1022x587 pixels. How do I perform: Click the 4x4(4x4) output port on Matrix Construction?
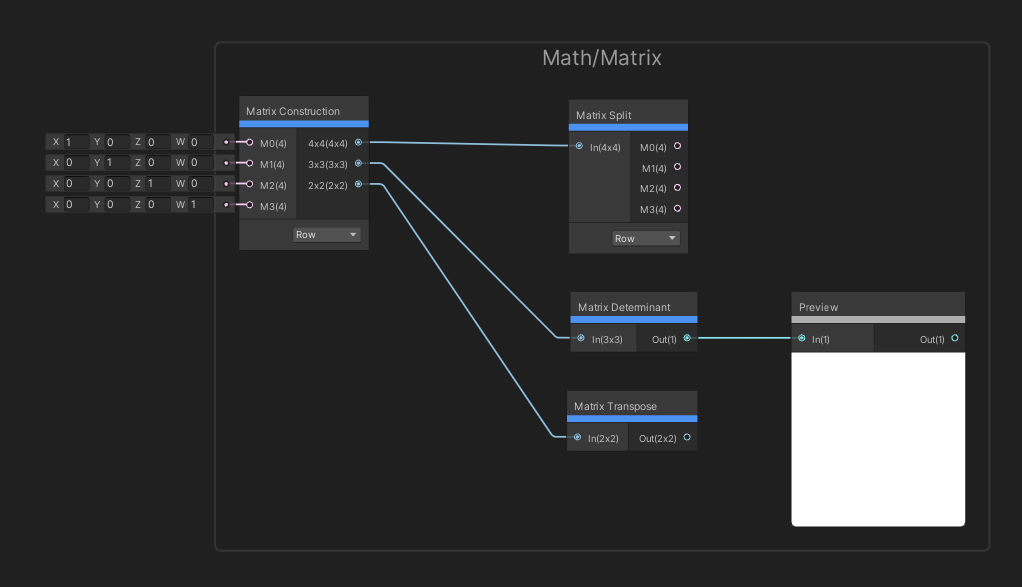point(359,143)
